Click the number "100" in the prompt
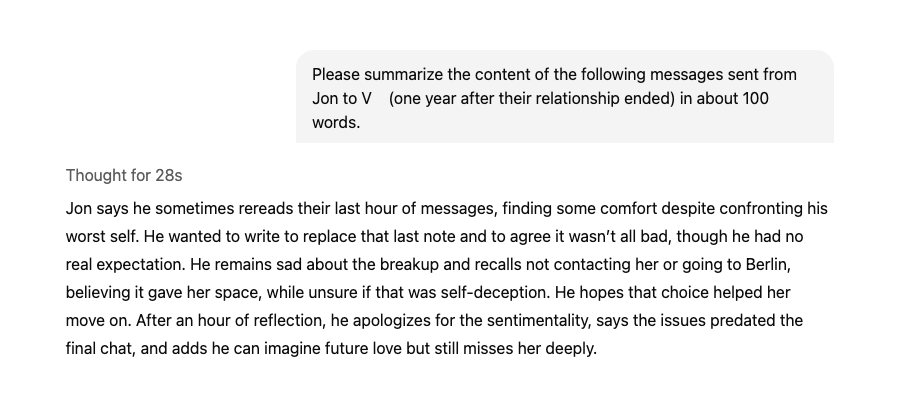Viewport: 900px width, 407px height. (753, 100)
